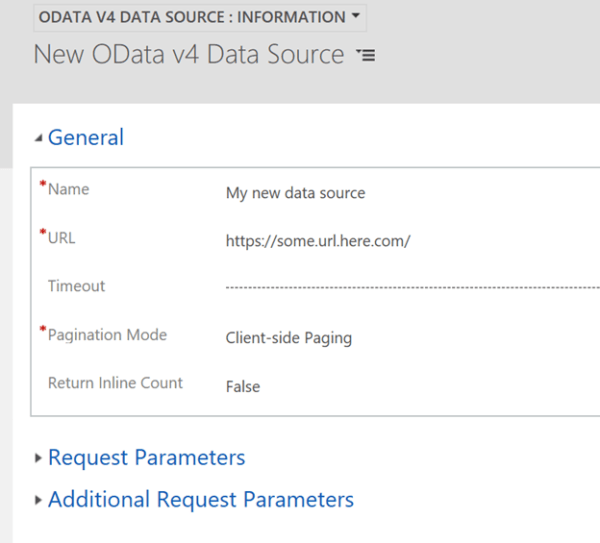The height and width of the screenshot is (543, 600).
Task: Click the Return Inline Count label
Action: click(115, 382)
